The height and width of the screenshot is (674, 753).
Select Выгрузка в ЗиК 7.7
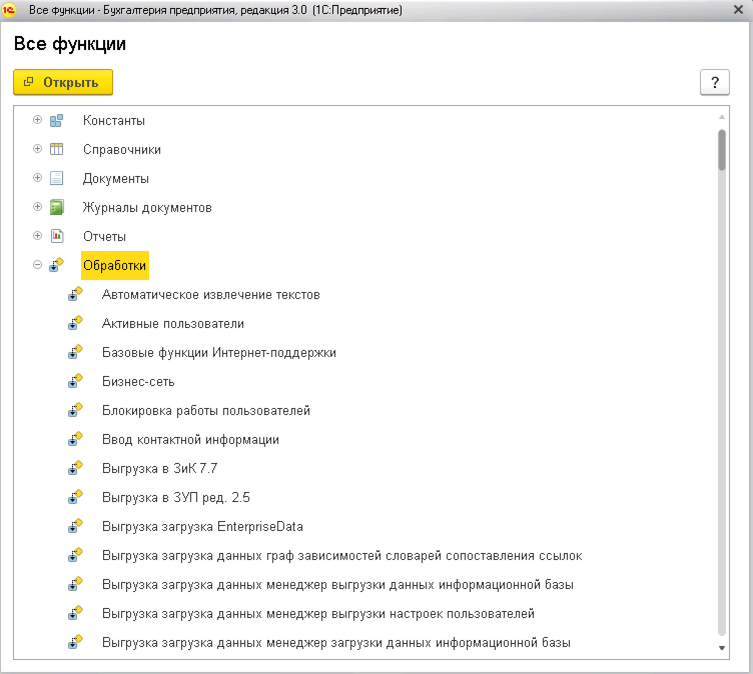tap(159, 468)
